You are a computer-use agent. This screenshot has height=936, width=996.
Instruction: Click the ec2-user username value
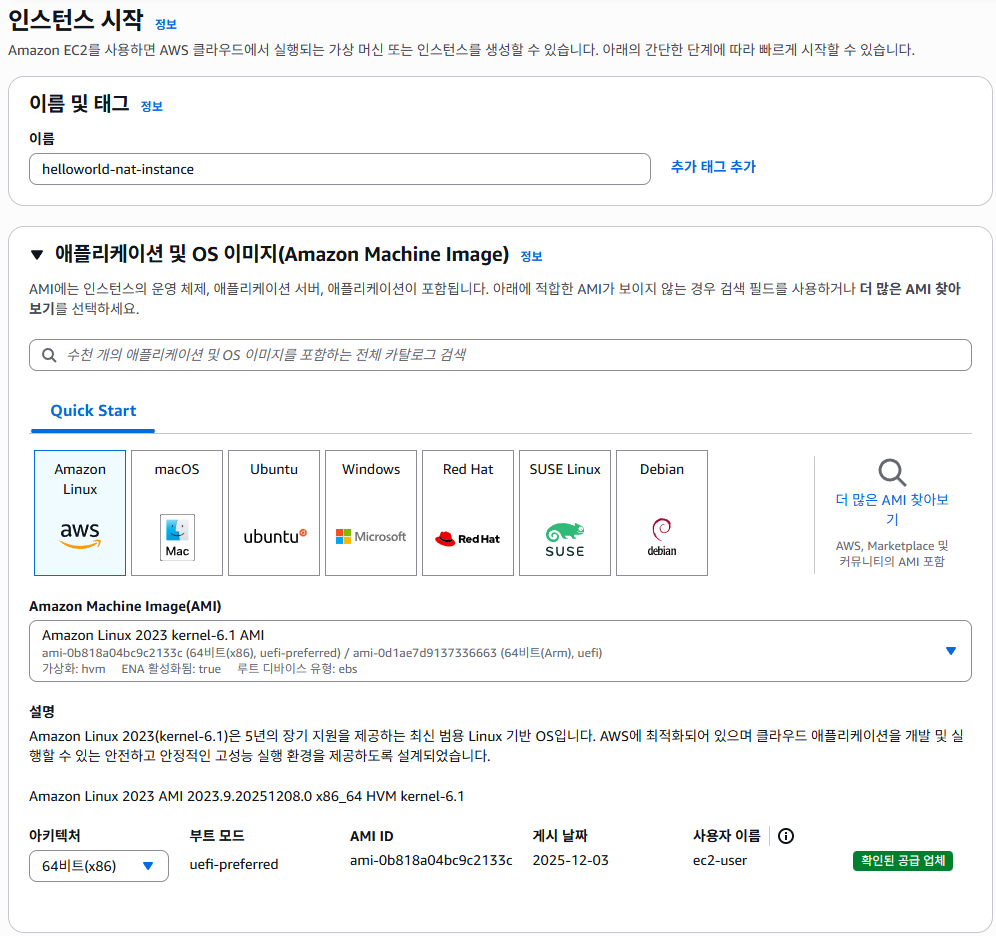click(x=720, y=860)
